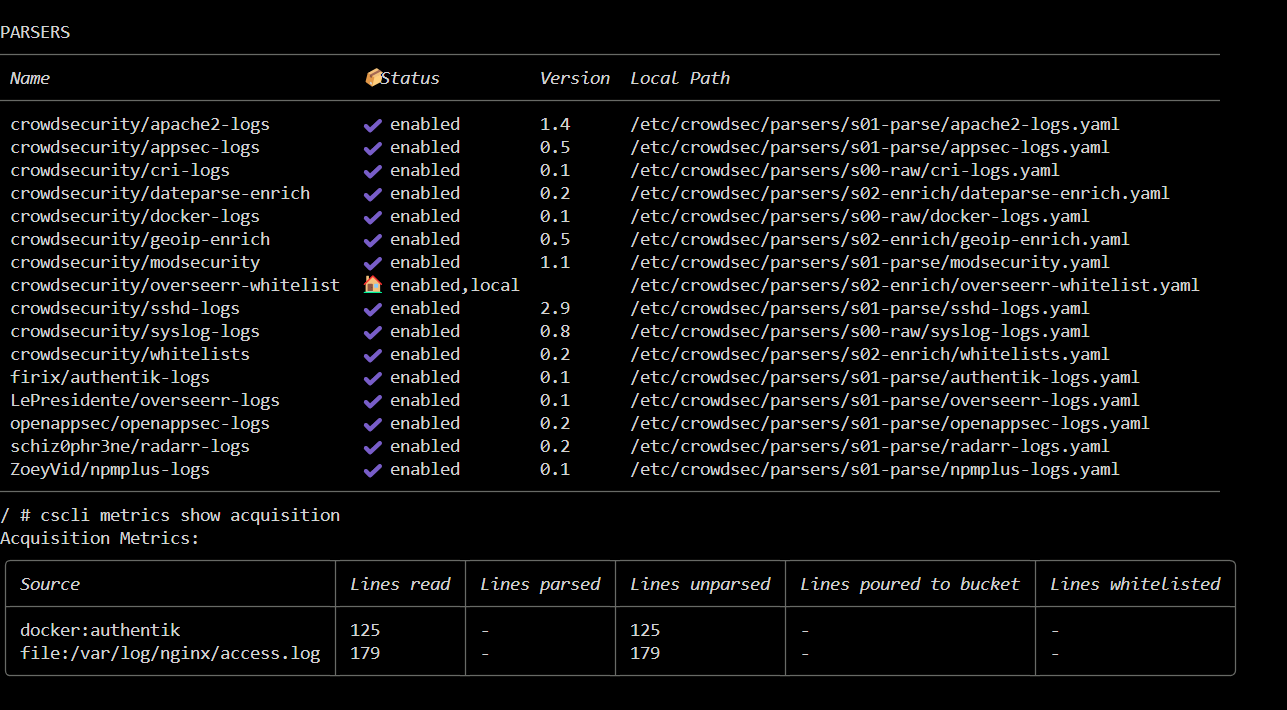Click the checkmark icon in the sshd-logs row
Screen dimensions: 1287x710
[x=373, y=309]
